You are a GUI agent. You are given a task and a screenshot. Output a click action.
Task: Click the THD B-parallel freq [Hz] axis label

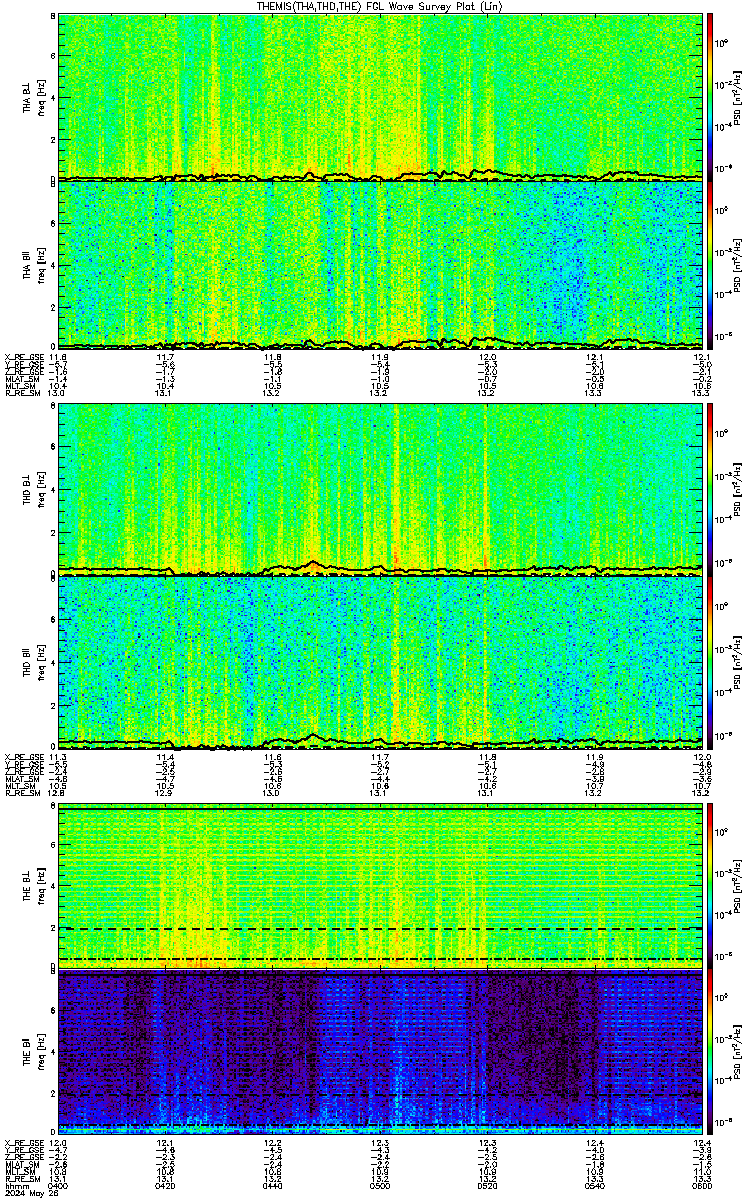[40, 662]
